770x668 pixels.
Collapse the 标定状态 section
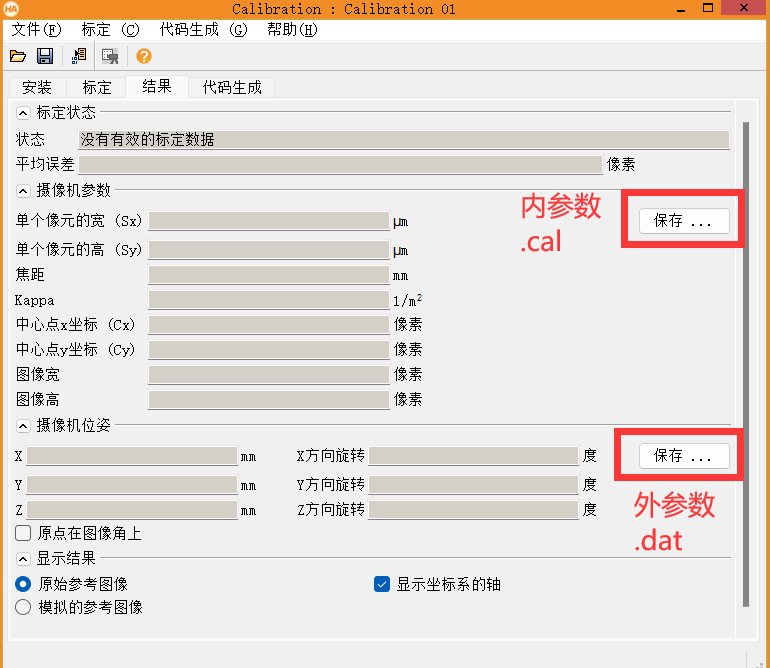(x=23, y=113)
